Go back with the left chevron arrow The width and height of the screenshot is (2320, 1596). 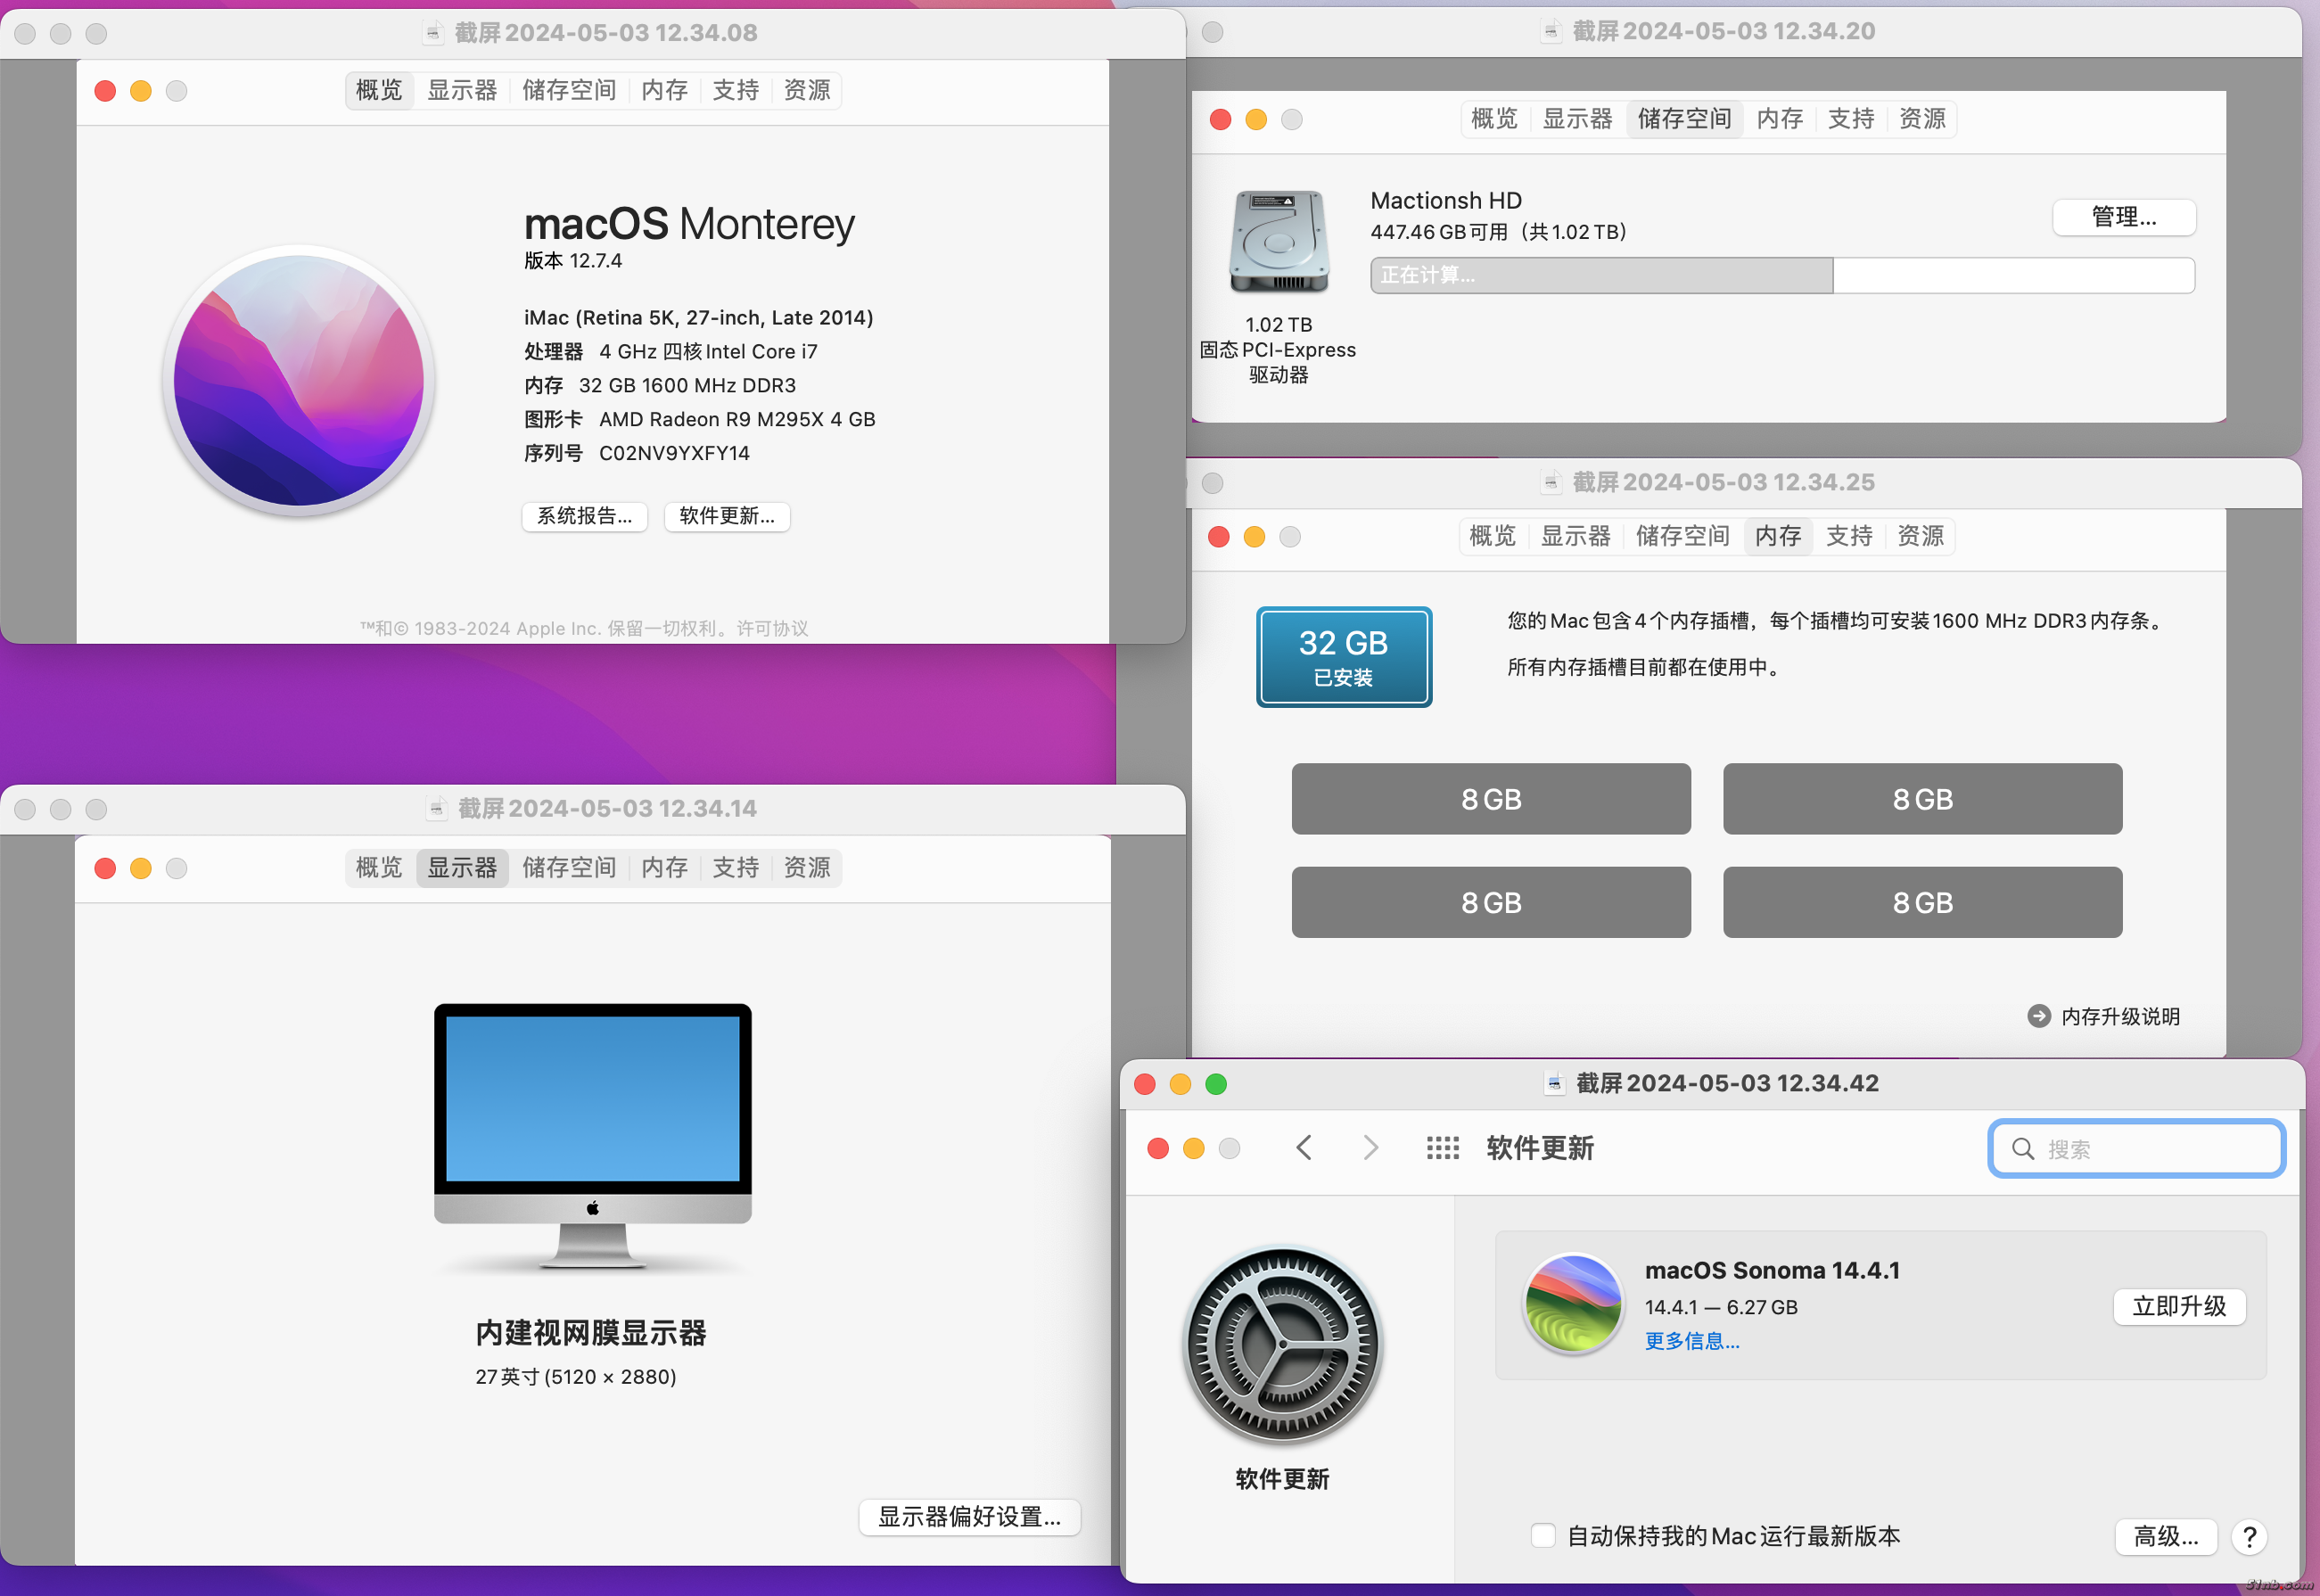coord(1303,1147)
